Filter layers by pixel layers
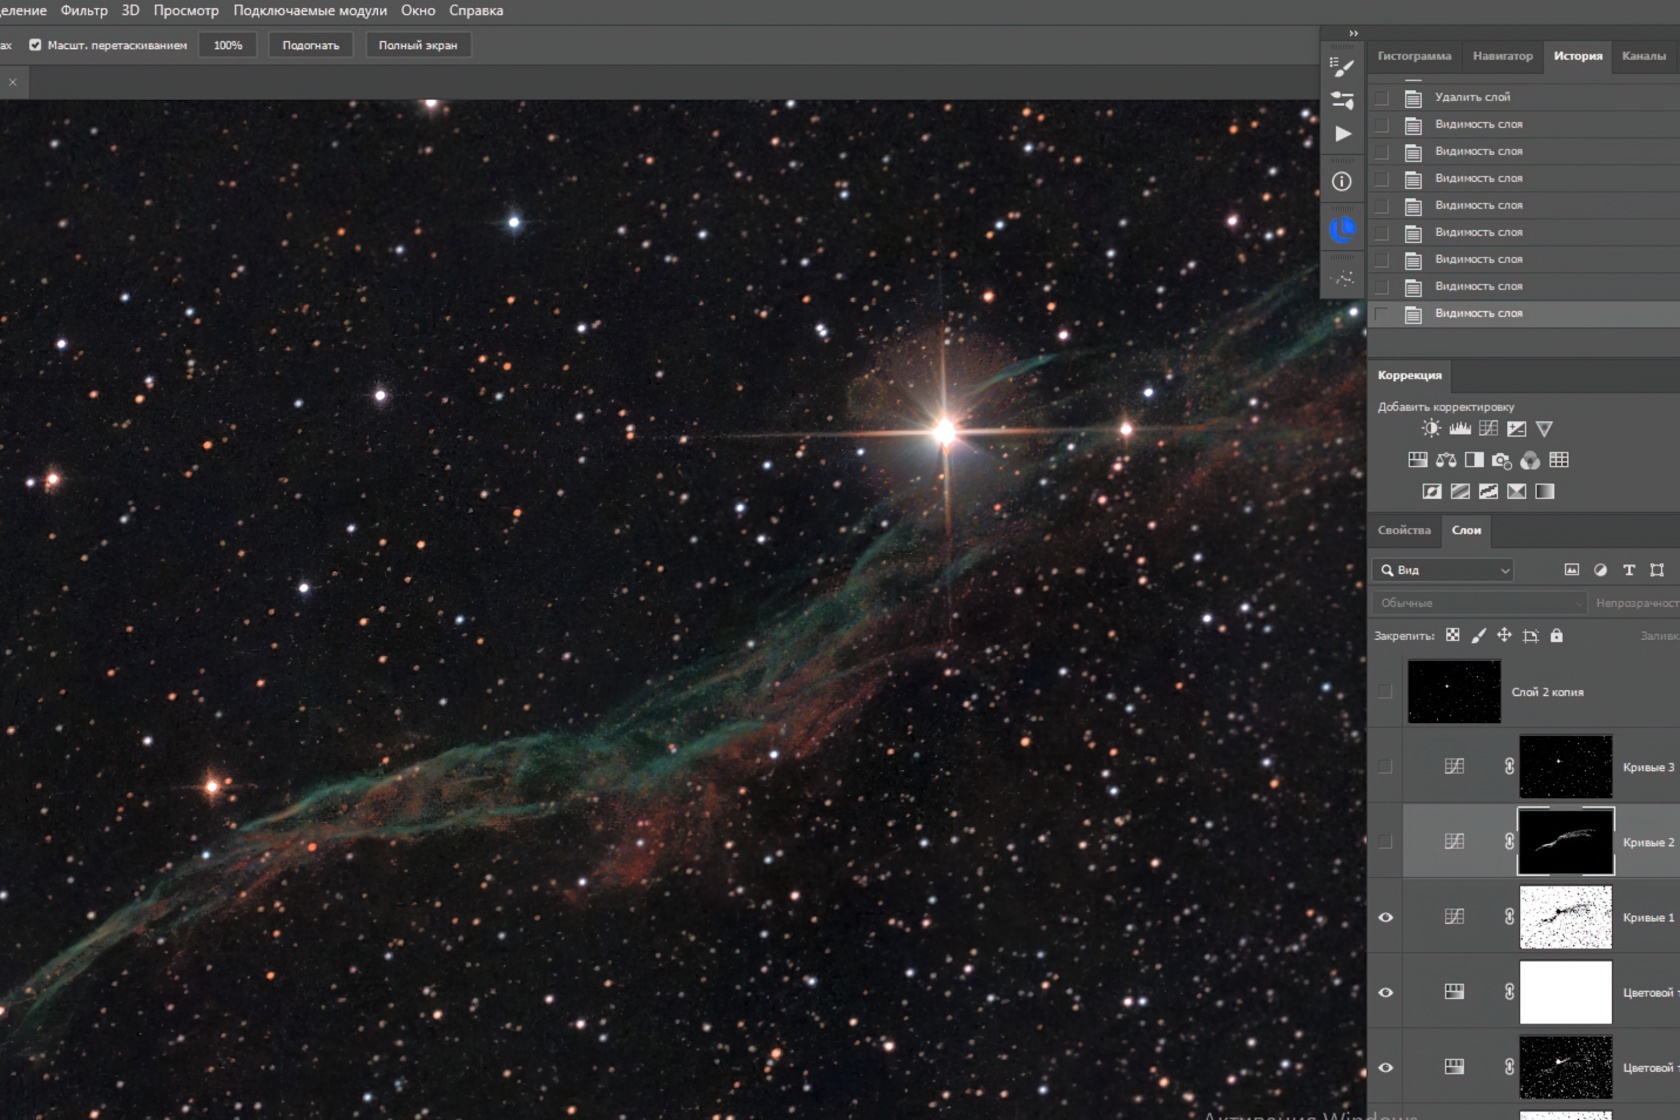The width and height of the screenshot is (1680, 1120). [1572, 570]
